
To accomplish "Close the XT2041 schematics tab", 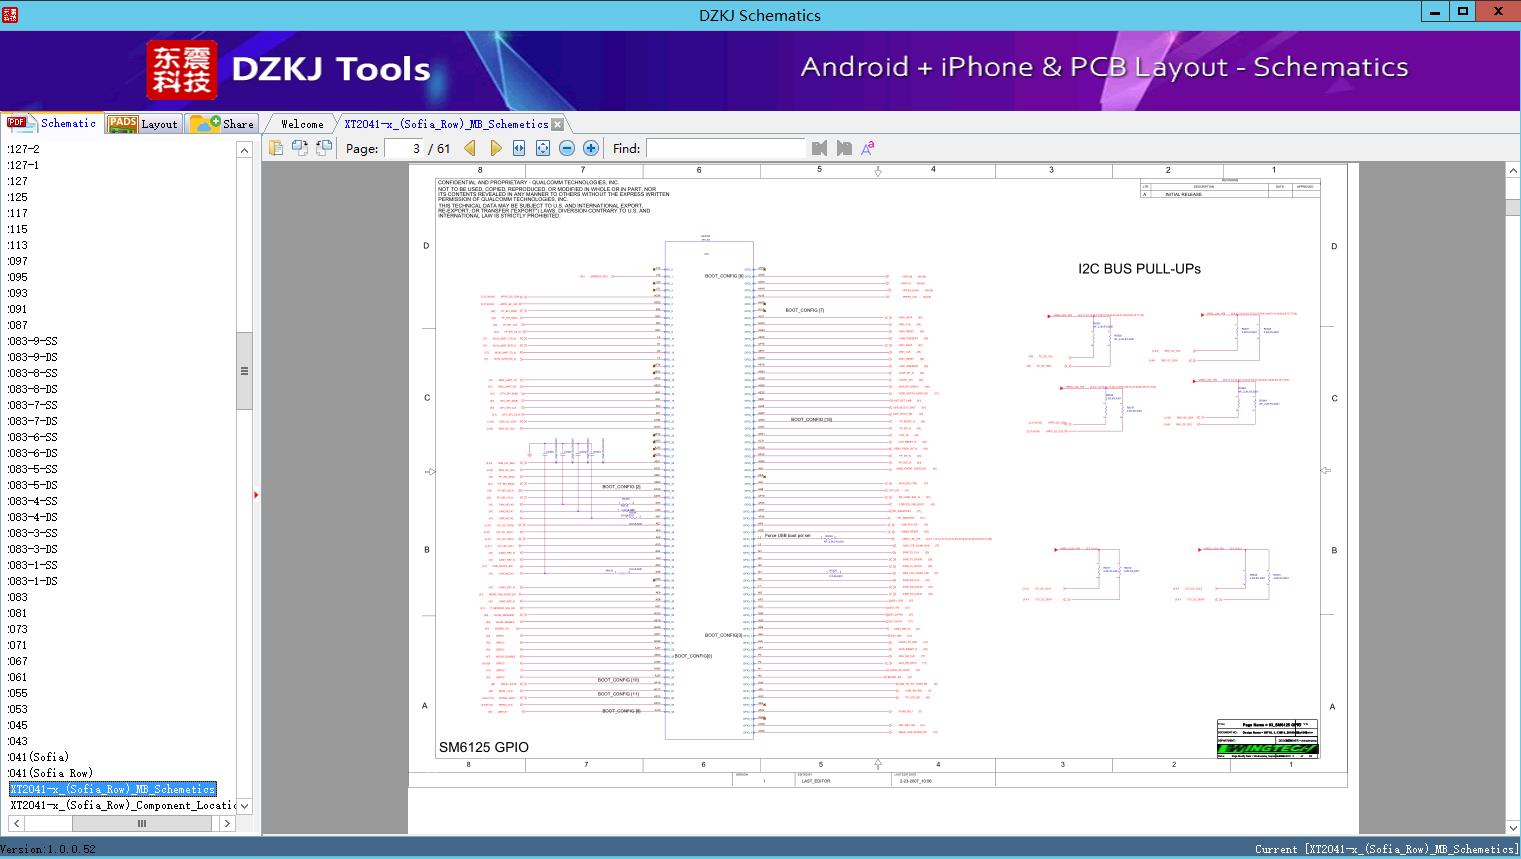I will pos(558,124).
